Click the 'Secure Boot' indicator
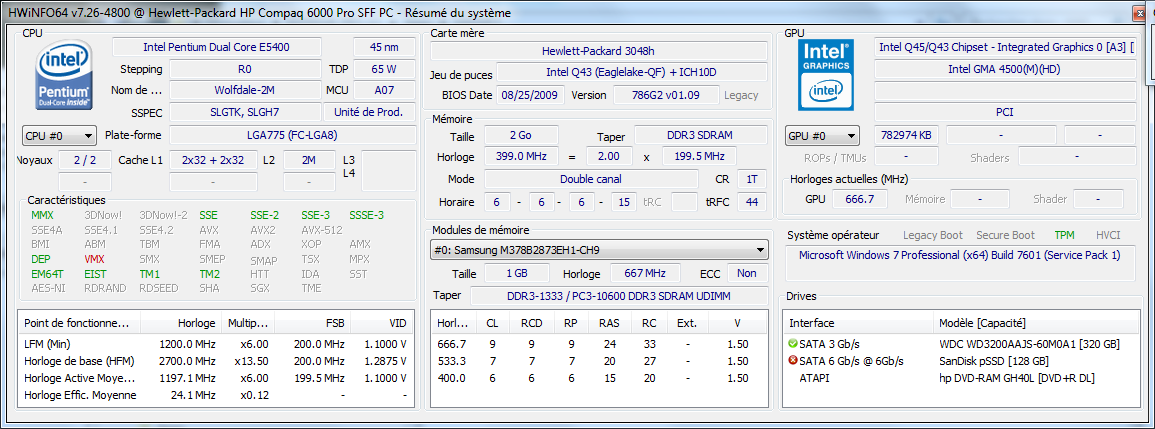Image resolution: width=1155 pixels, height=429 pixels. click(x=1005, y=235)
